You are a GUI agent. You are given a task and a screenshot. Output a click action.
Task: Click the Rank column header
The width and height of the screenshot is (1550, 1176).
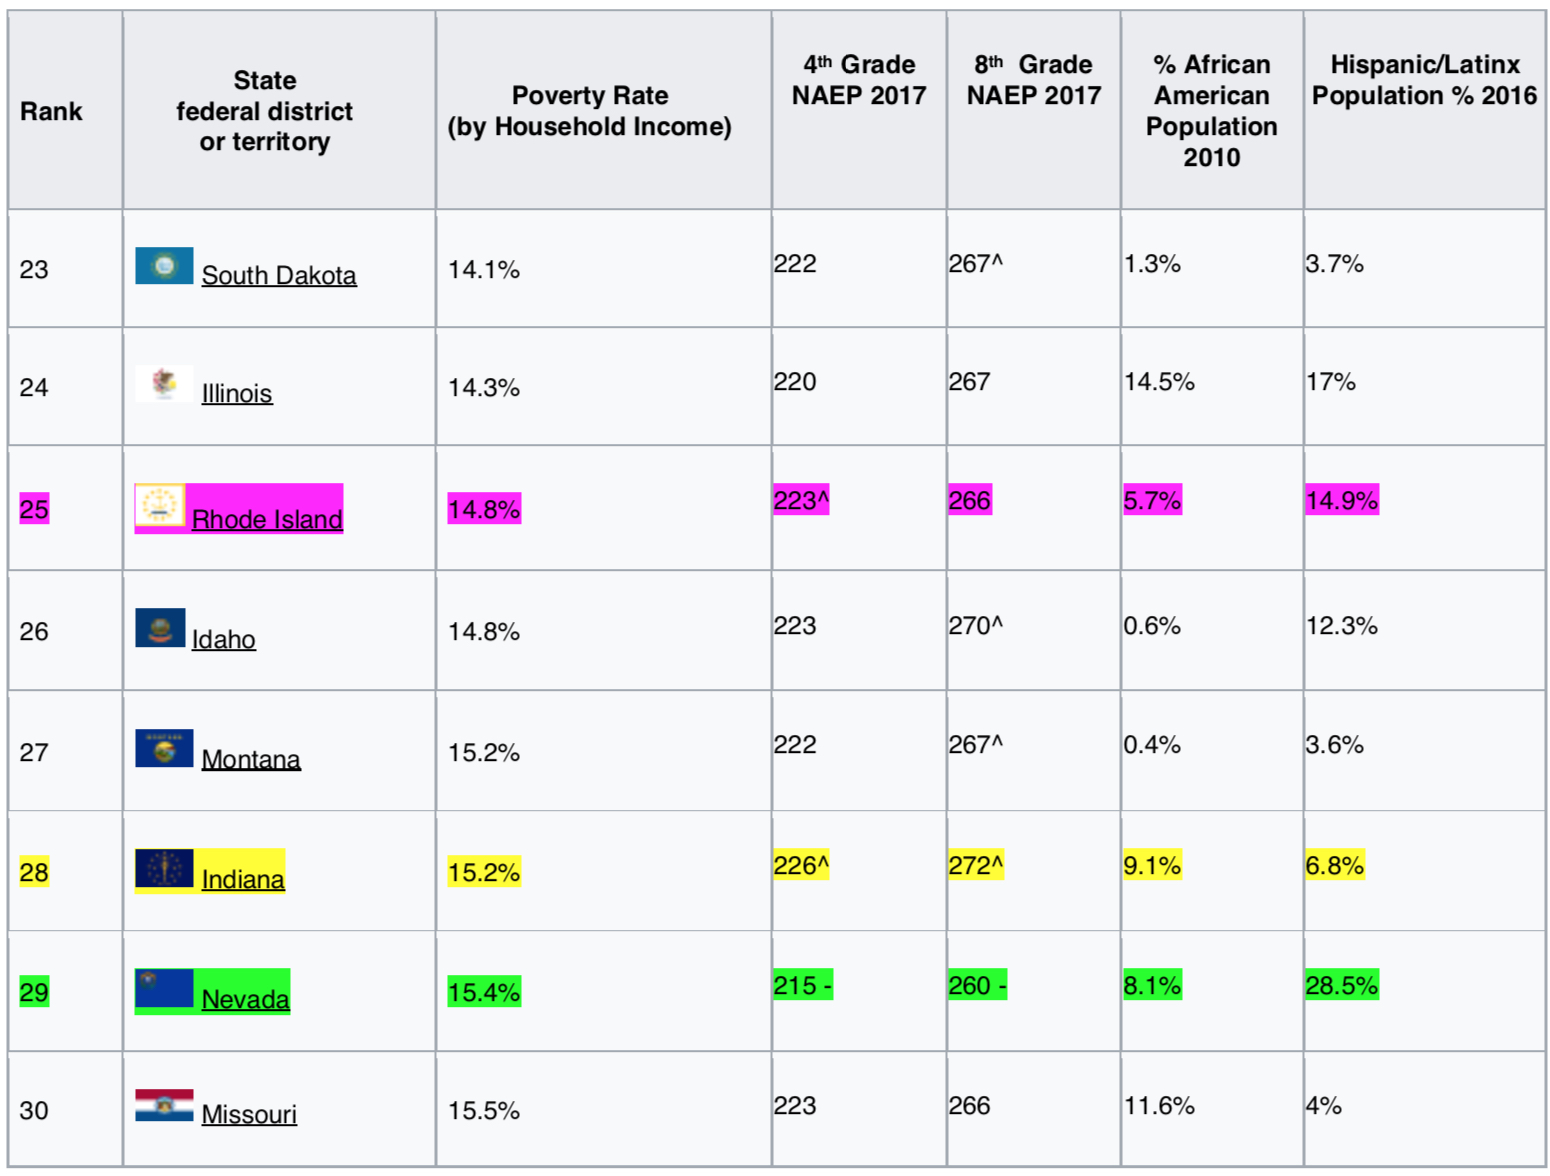(51, 111)
